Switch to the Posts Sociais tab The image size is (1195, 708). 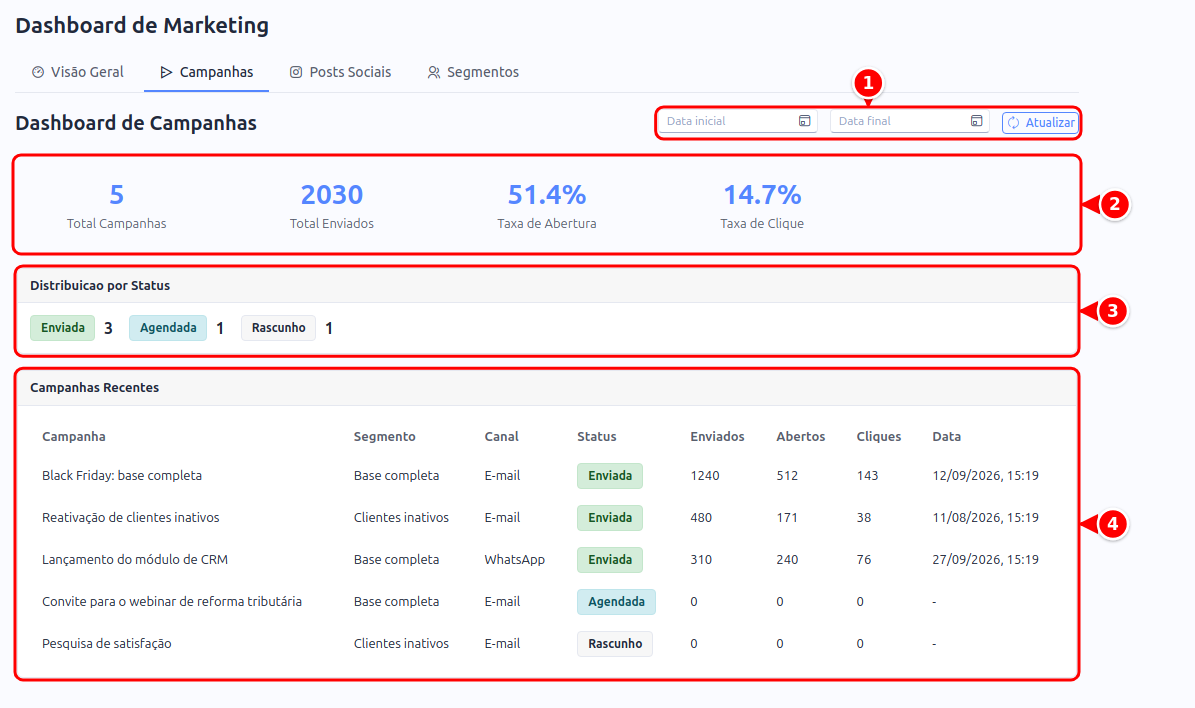click(341, 72)
